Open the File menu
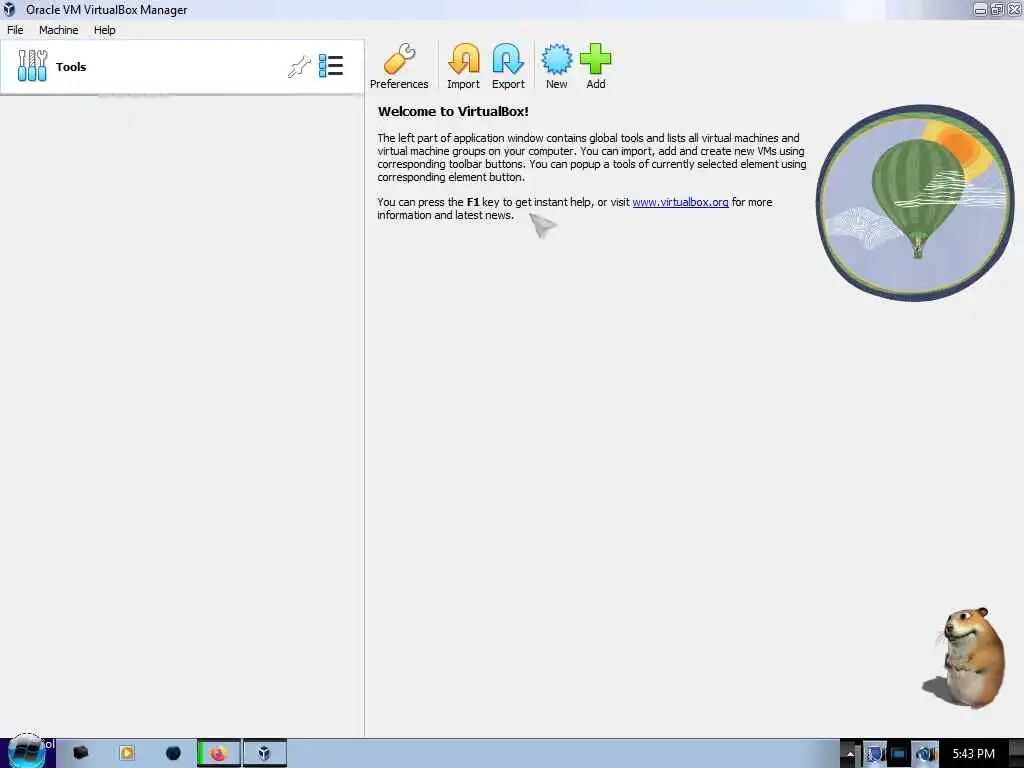Image resolution: width=1024 pixels, height=768 pixels. [15, 30]
